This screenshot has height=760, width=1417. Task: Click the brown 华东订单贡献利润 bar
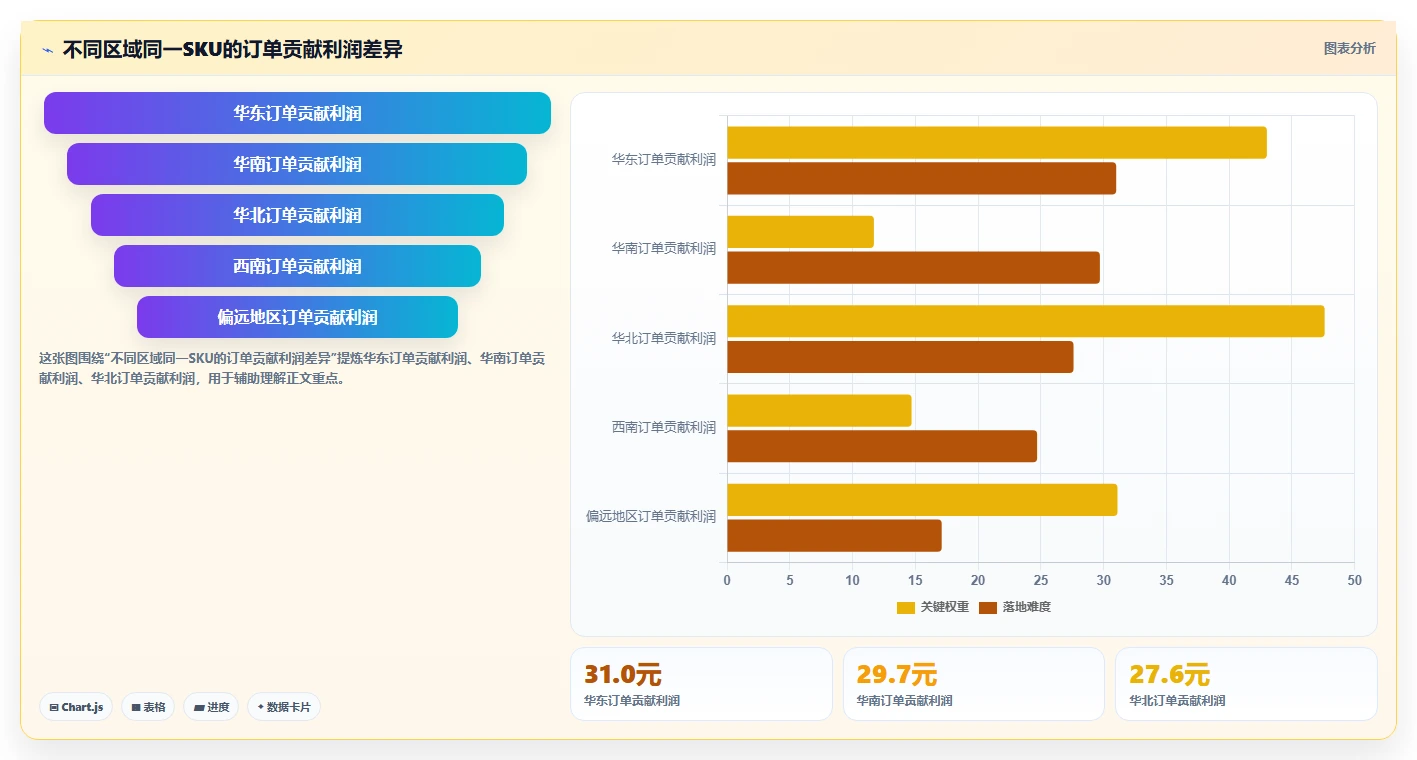point(921,178)
